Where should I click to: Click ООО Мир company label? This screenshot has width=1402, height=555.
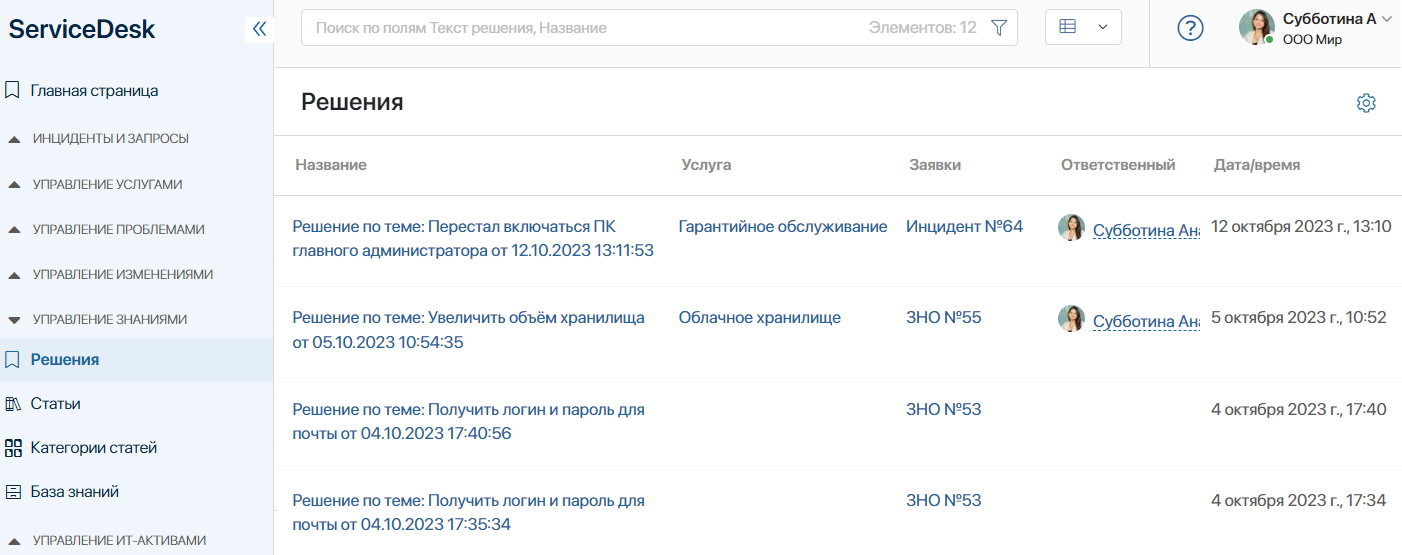coord(1312,40)
